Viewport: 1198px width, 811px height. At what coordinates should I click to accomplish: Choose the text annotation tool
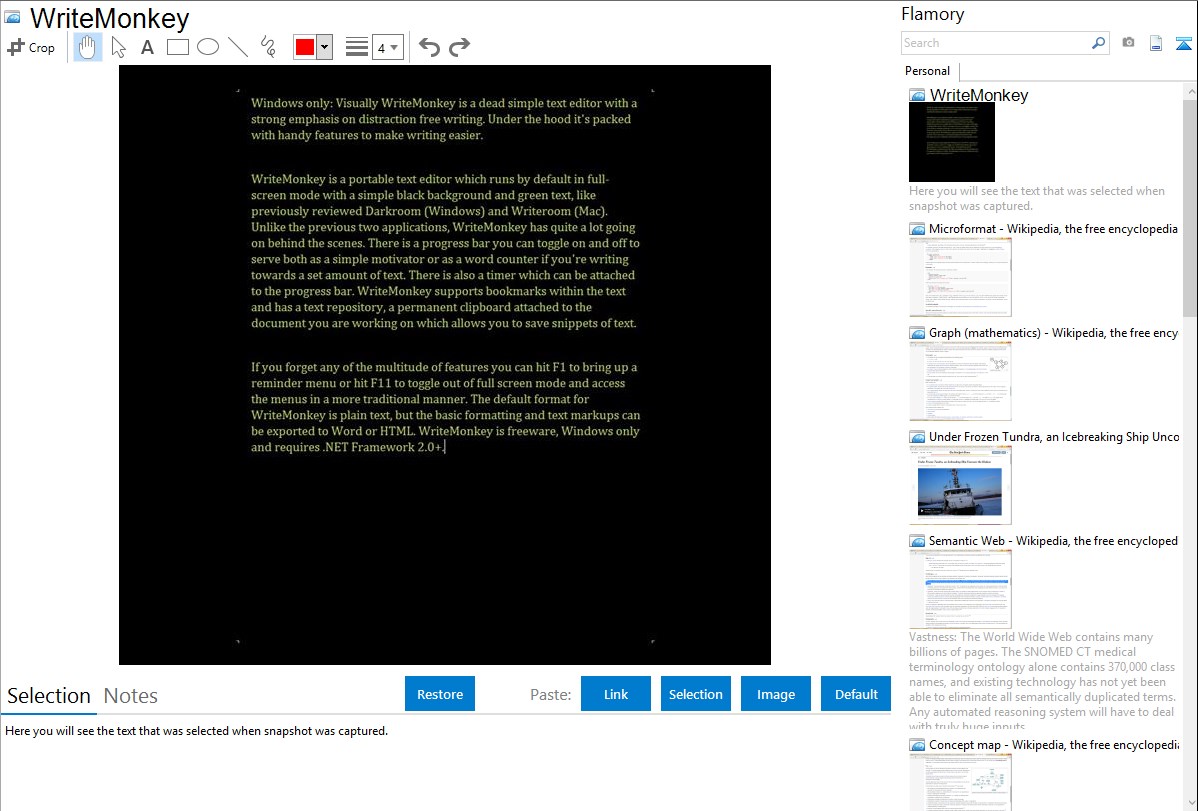[x=147, y=47]
